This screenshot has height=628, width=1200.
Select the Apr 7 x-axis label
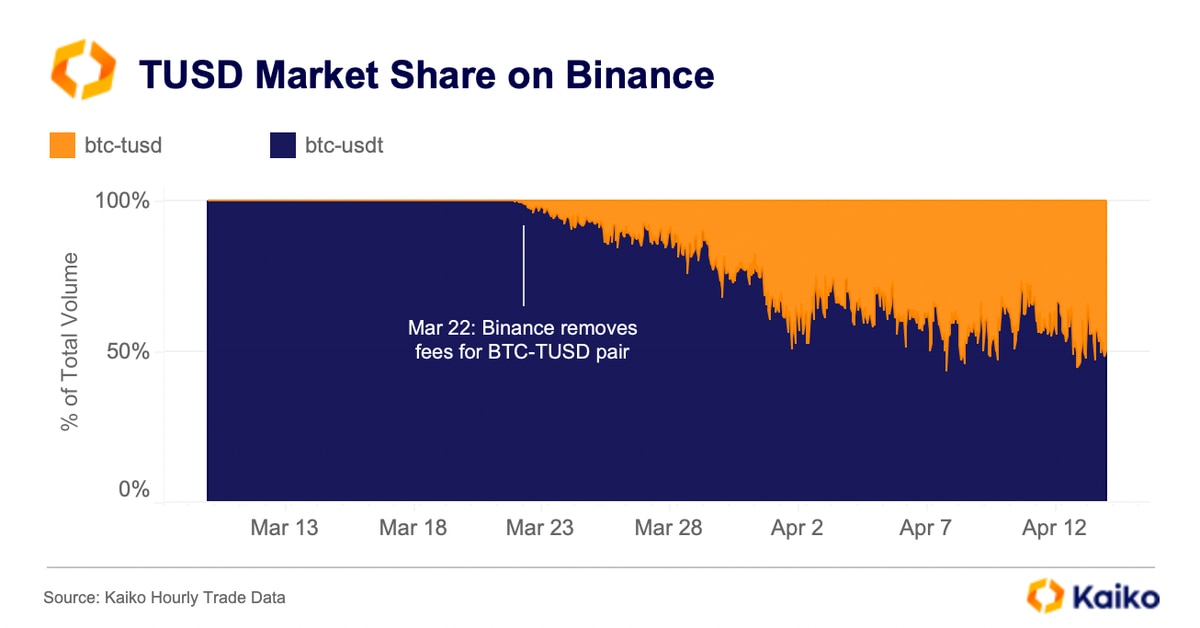[925, 528]
